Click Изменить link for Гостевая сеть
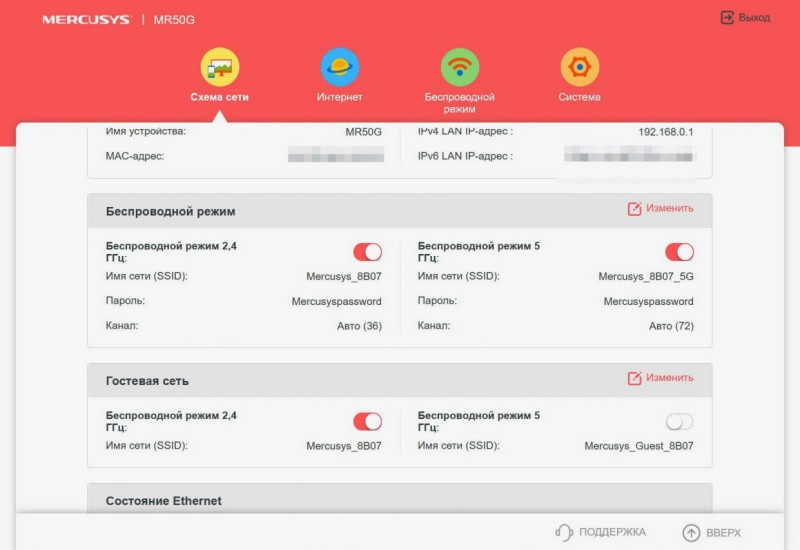 [669, 378]
